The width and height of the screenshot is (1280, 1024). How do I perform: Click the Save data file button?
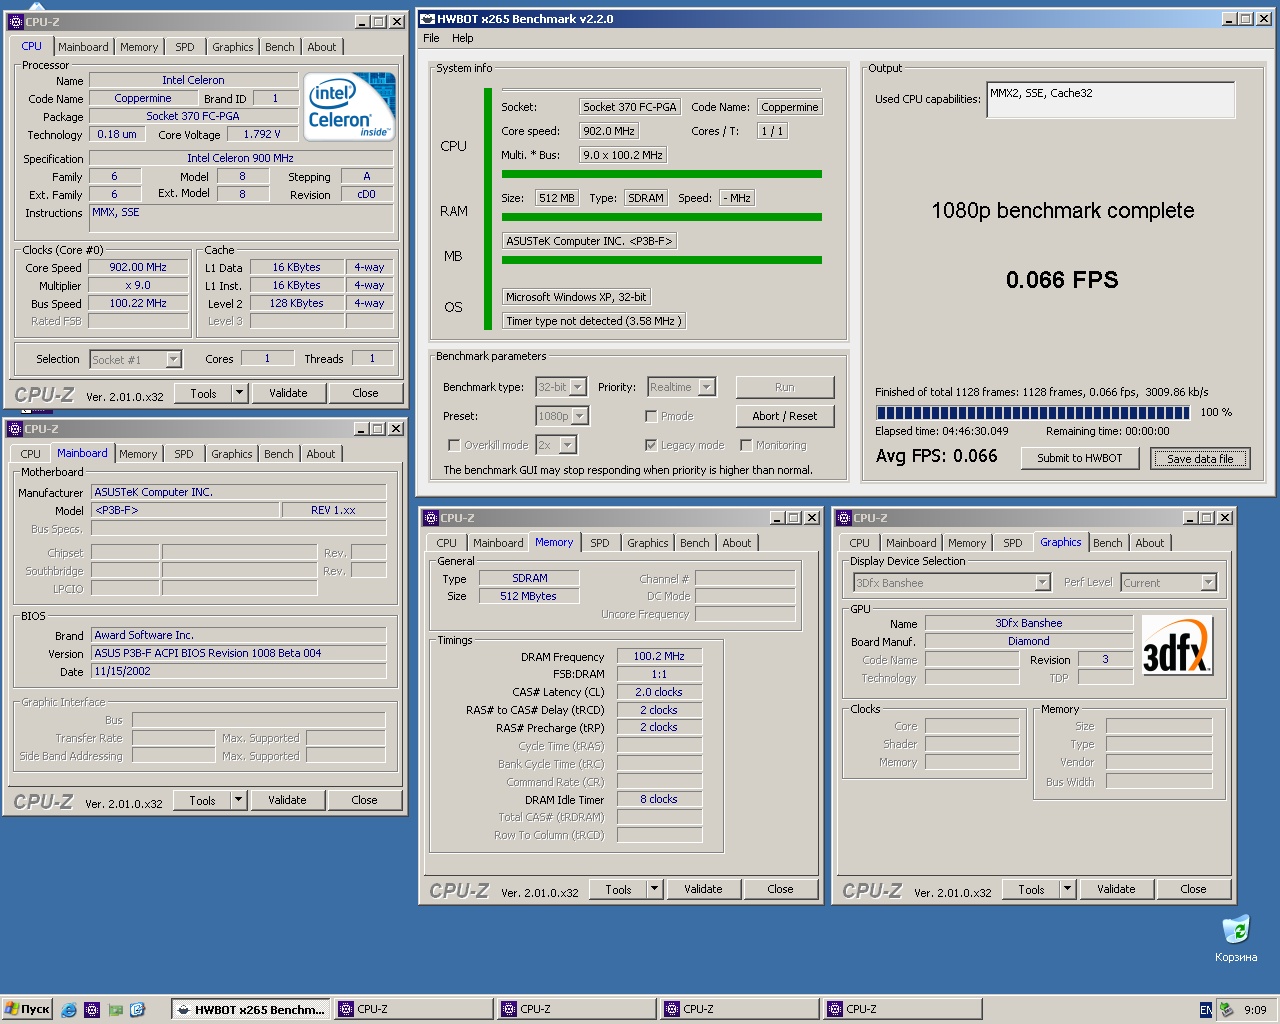click(x=1200, y=458)
